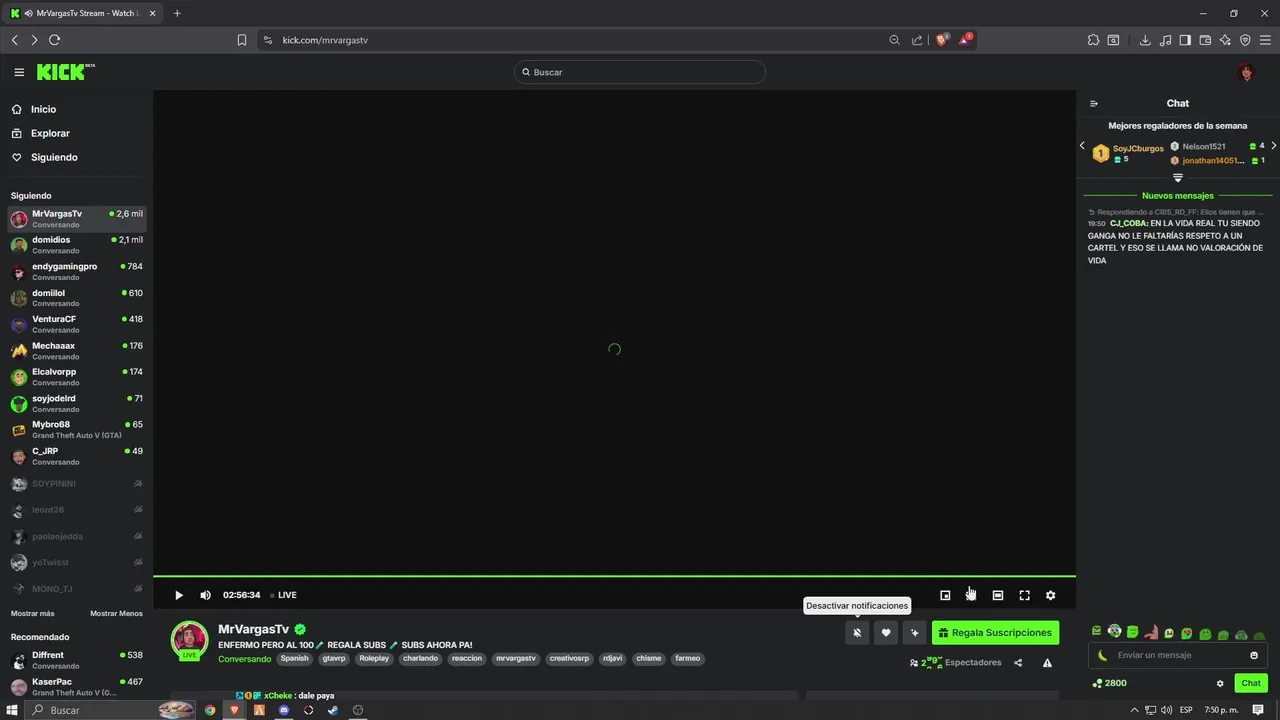
Task: Click Regala Suscripciones button
Action: click(995, 632)
